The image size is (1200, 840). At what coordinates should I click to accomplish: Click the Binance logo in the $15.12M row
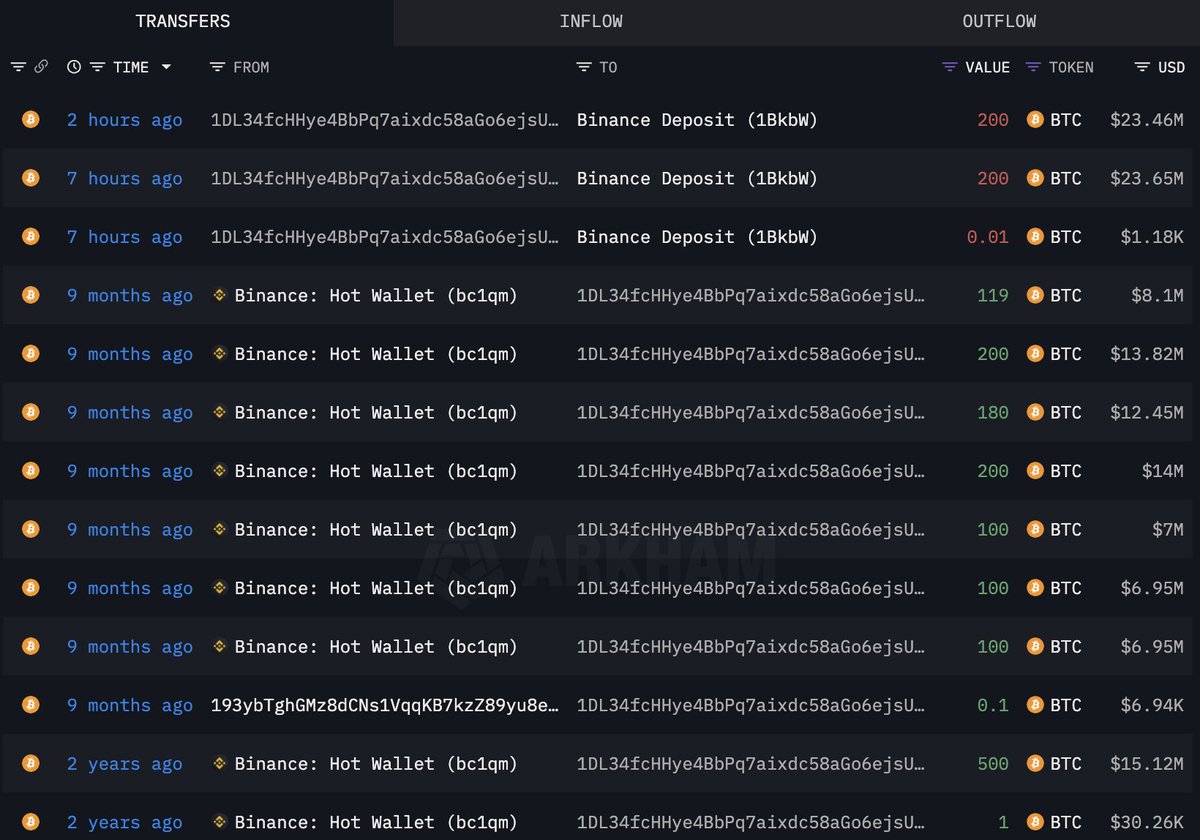pos(220,763)
